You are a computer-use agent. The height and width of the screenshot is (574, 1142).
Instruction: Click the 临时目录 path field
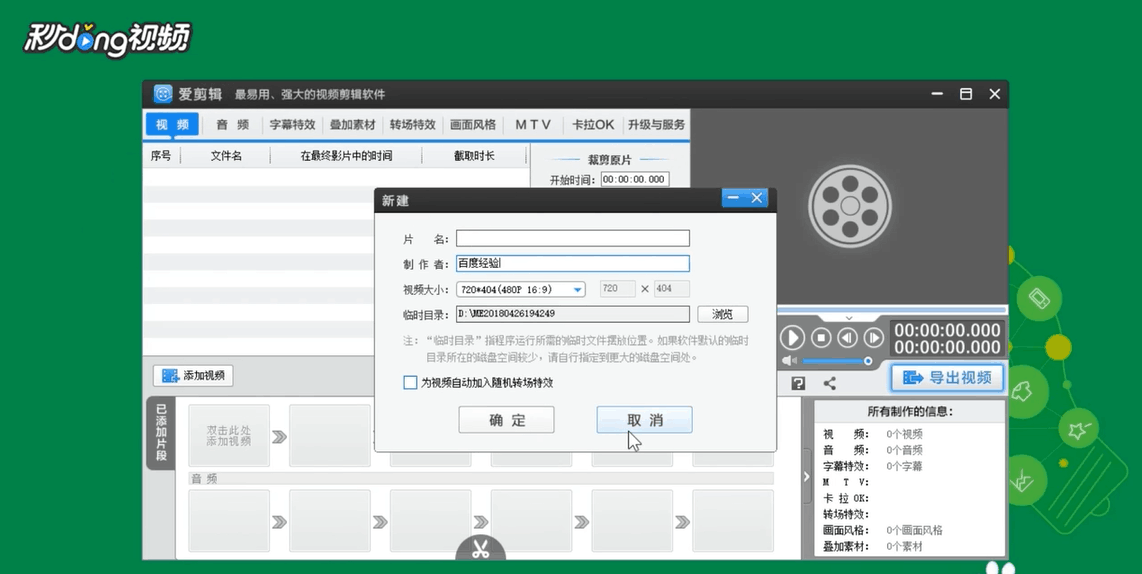pyautogui.click(x=572, y=314)
